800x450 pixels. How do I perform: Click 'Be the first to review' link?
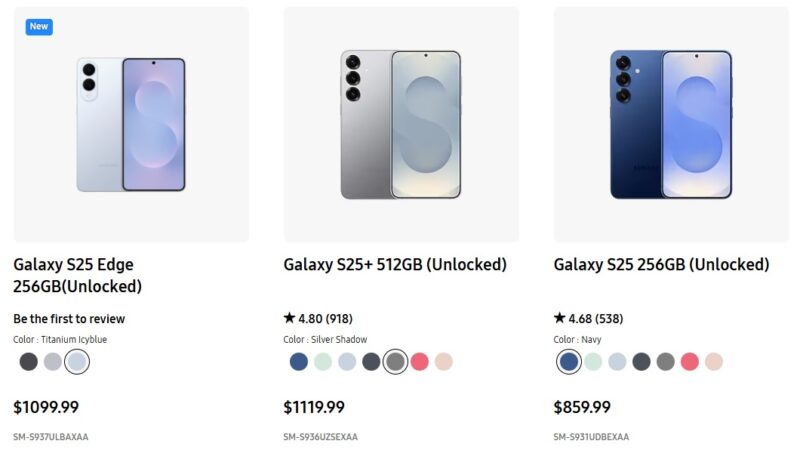[x=69, y=319]
